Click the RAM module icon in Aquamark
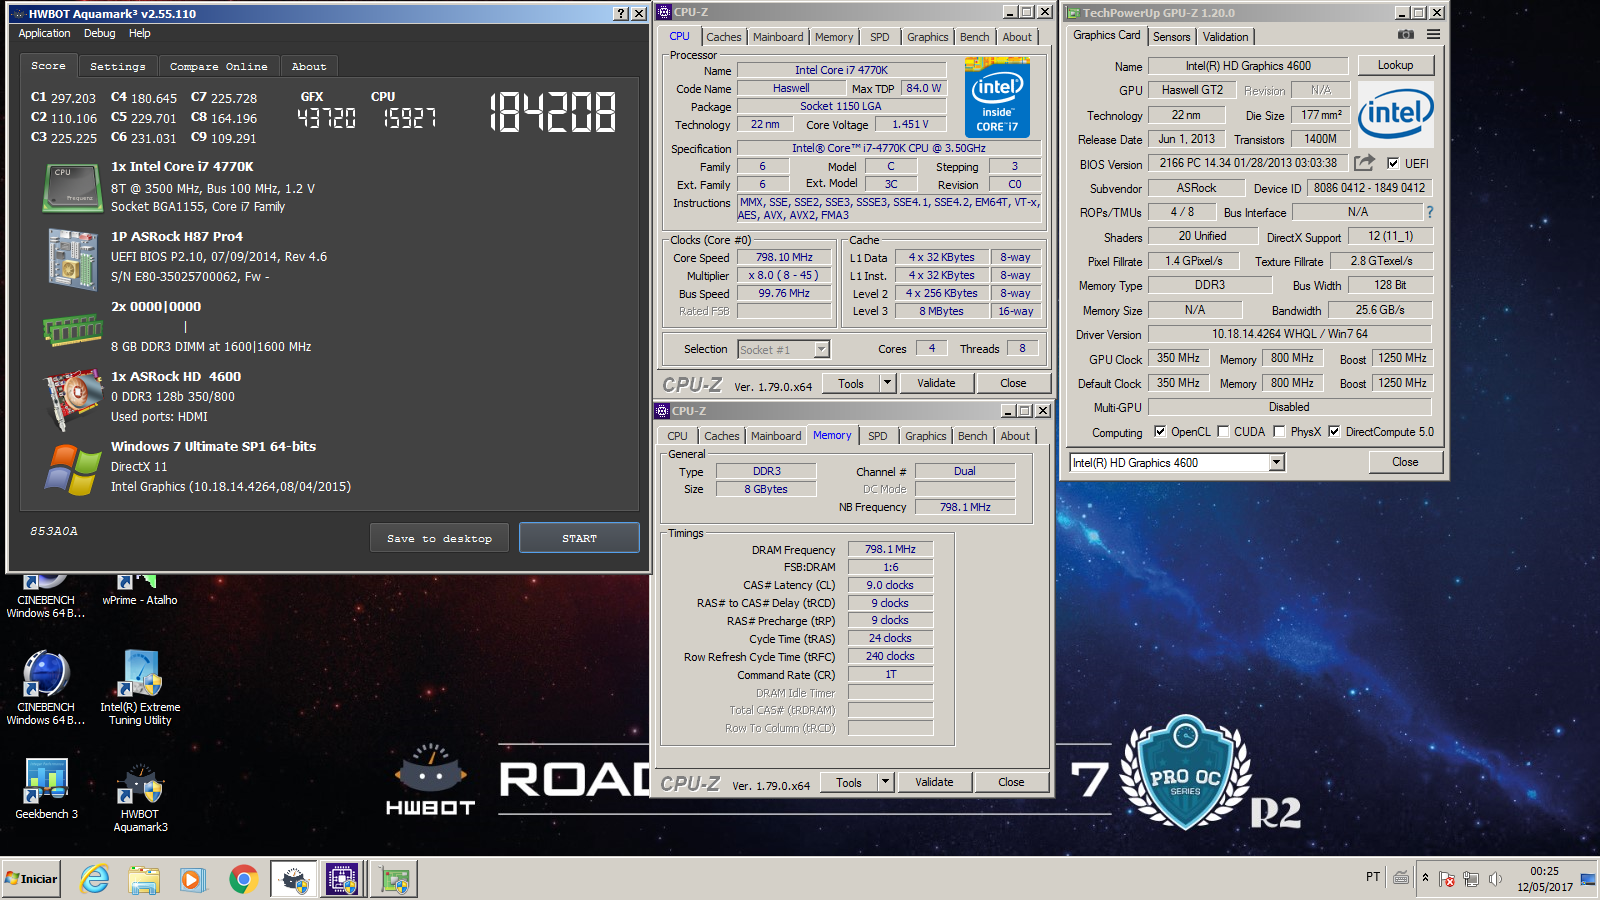 tap(72, 329)
